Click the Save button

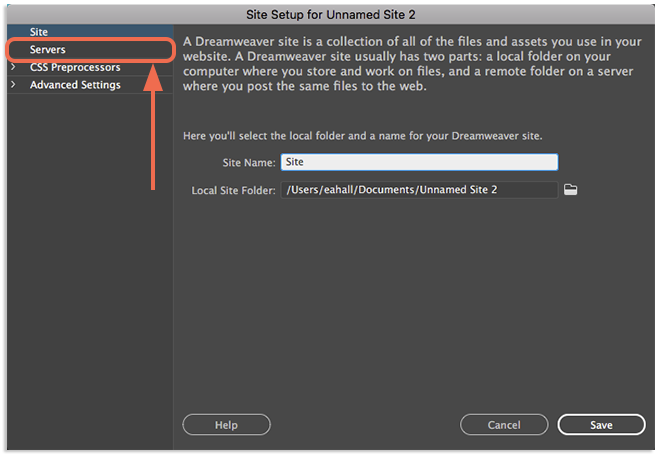tap(601, 424)
